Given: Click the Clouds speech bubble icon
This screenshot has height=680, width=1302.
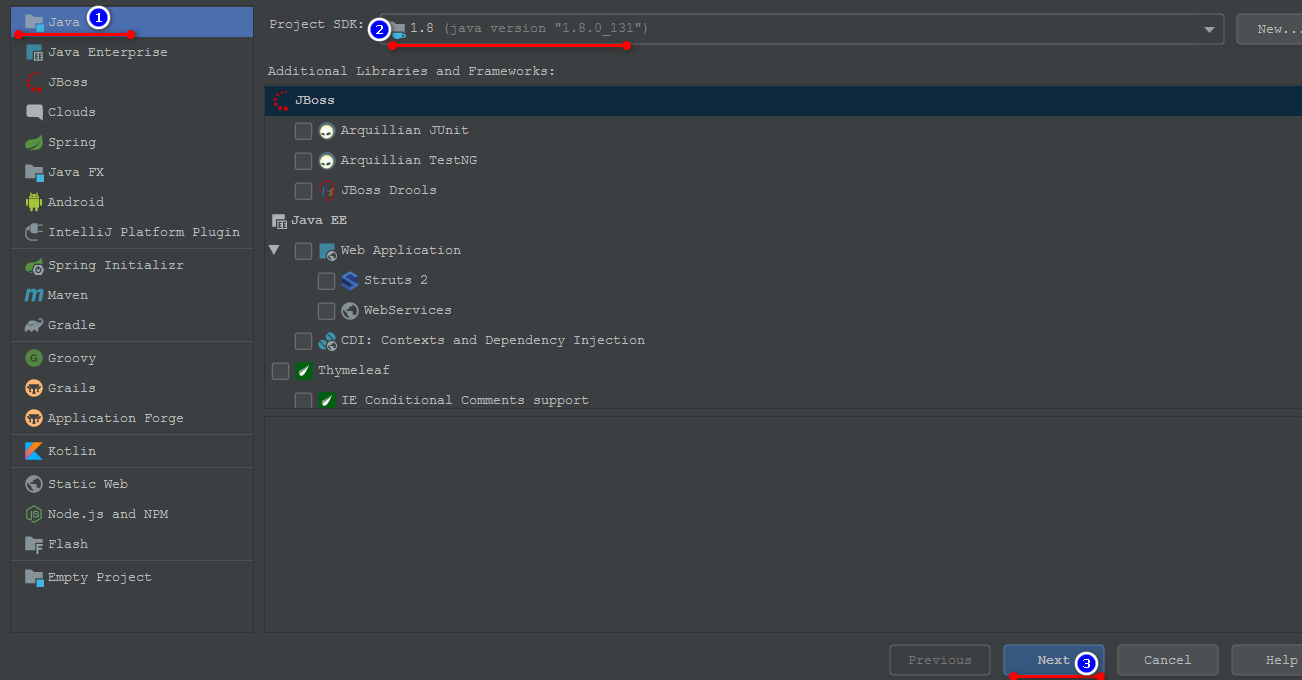Looking at the screenshot, I should [34, 112].
